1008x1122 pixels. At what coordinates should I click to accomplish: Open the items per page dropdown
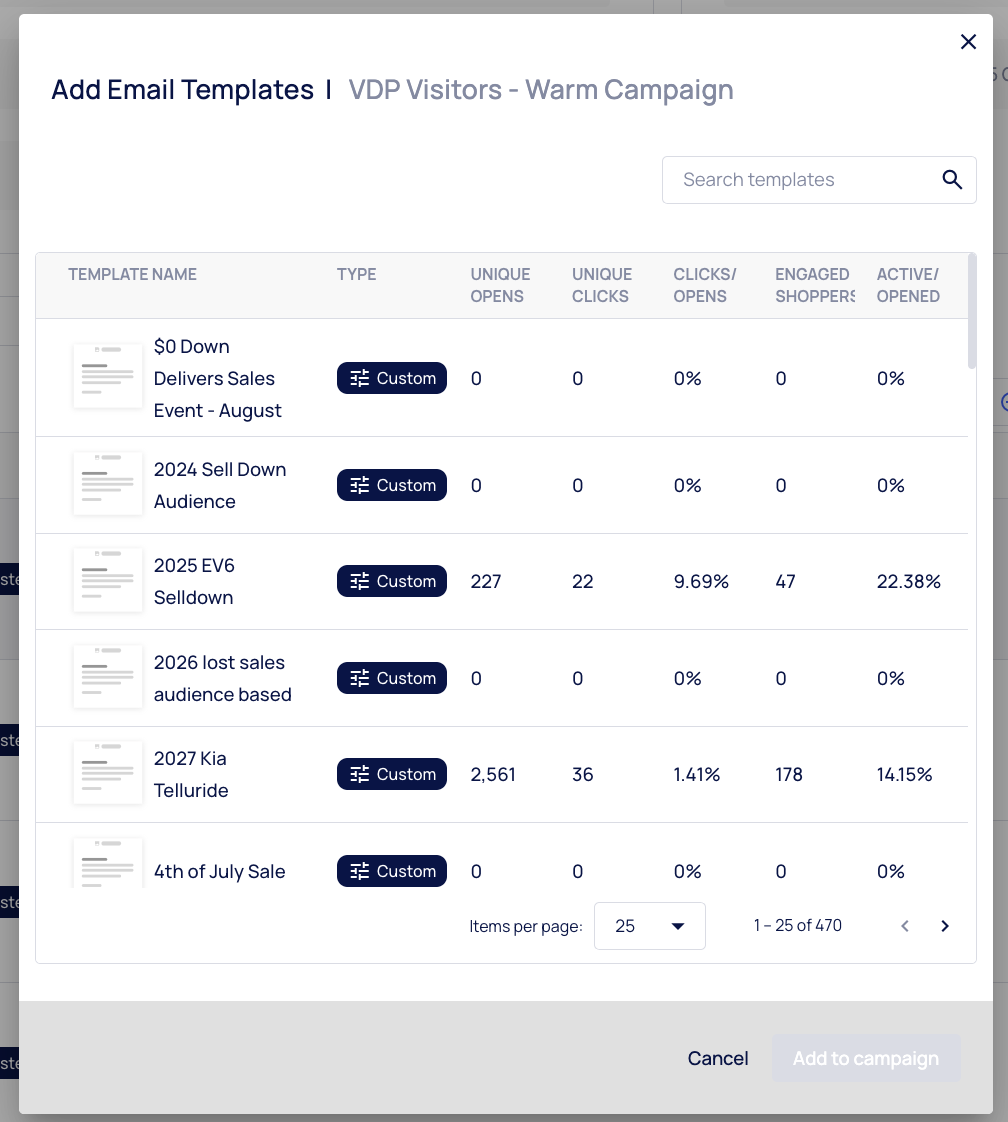click(649, 926)
